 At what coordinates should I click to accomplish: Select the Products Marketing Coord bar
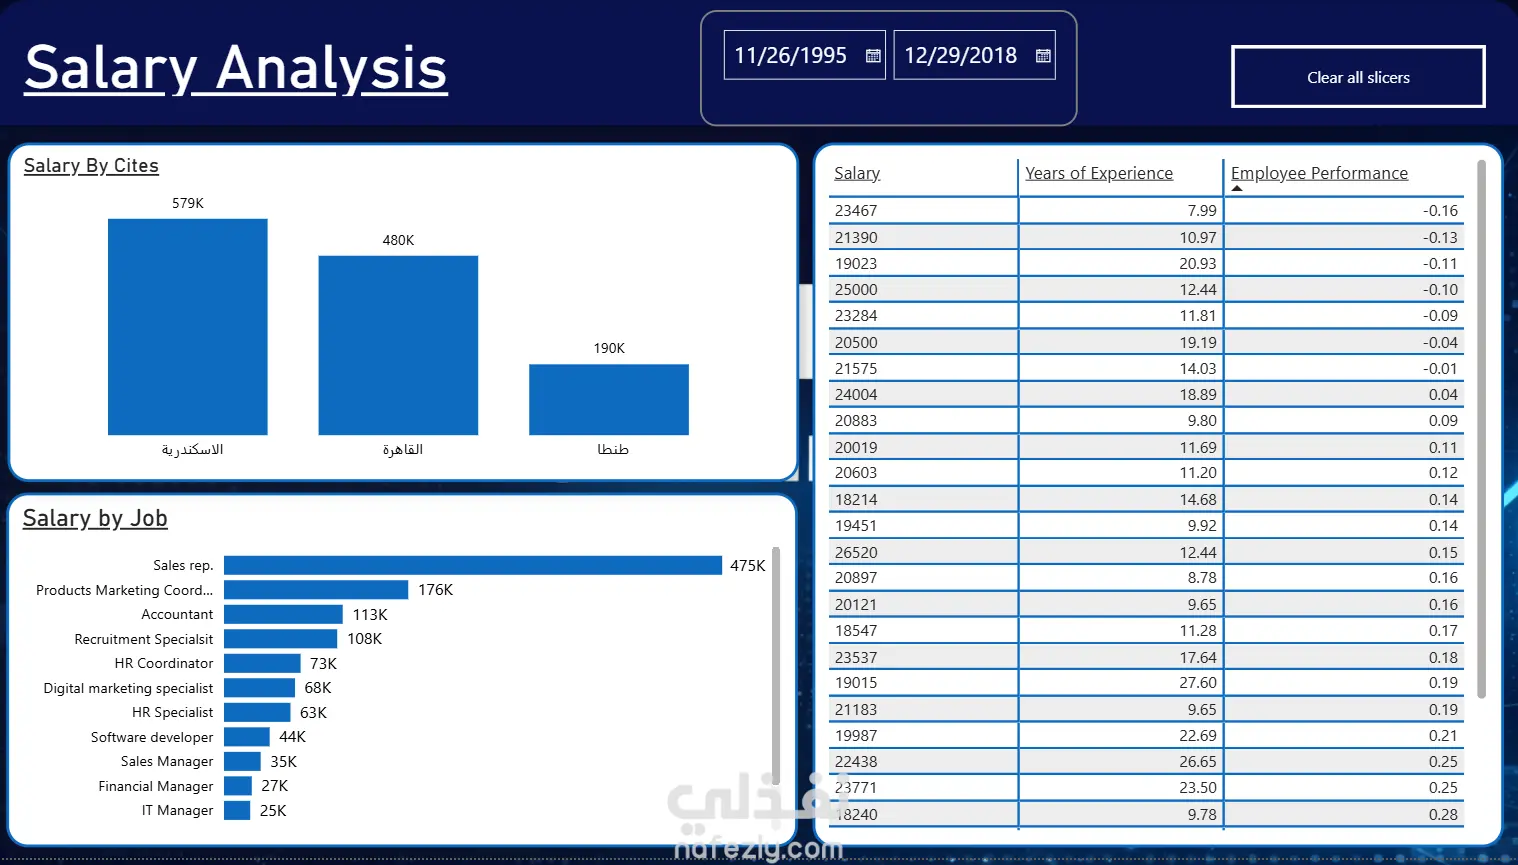pos(316,590)
